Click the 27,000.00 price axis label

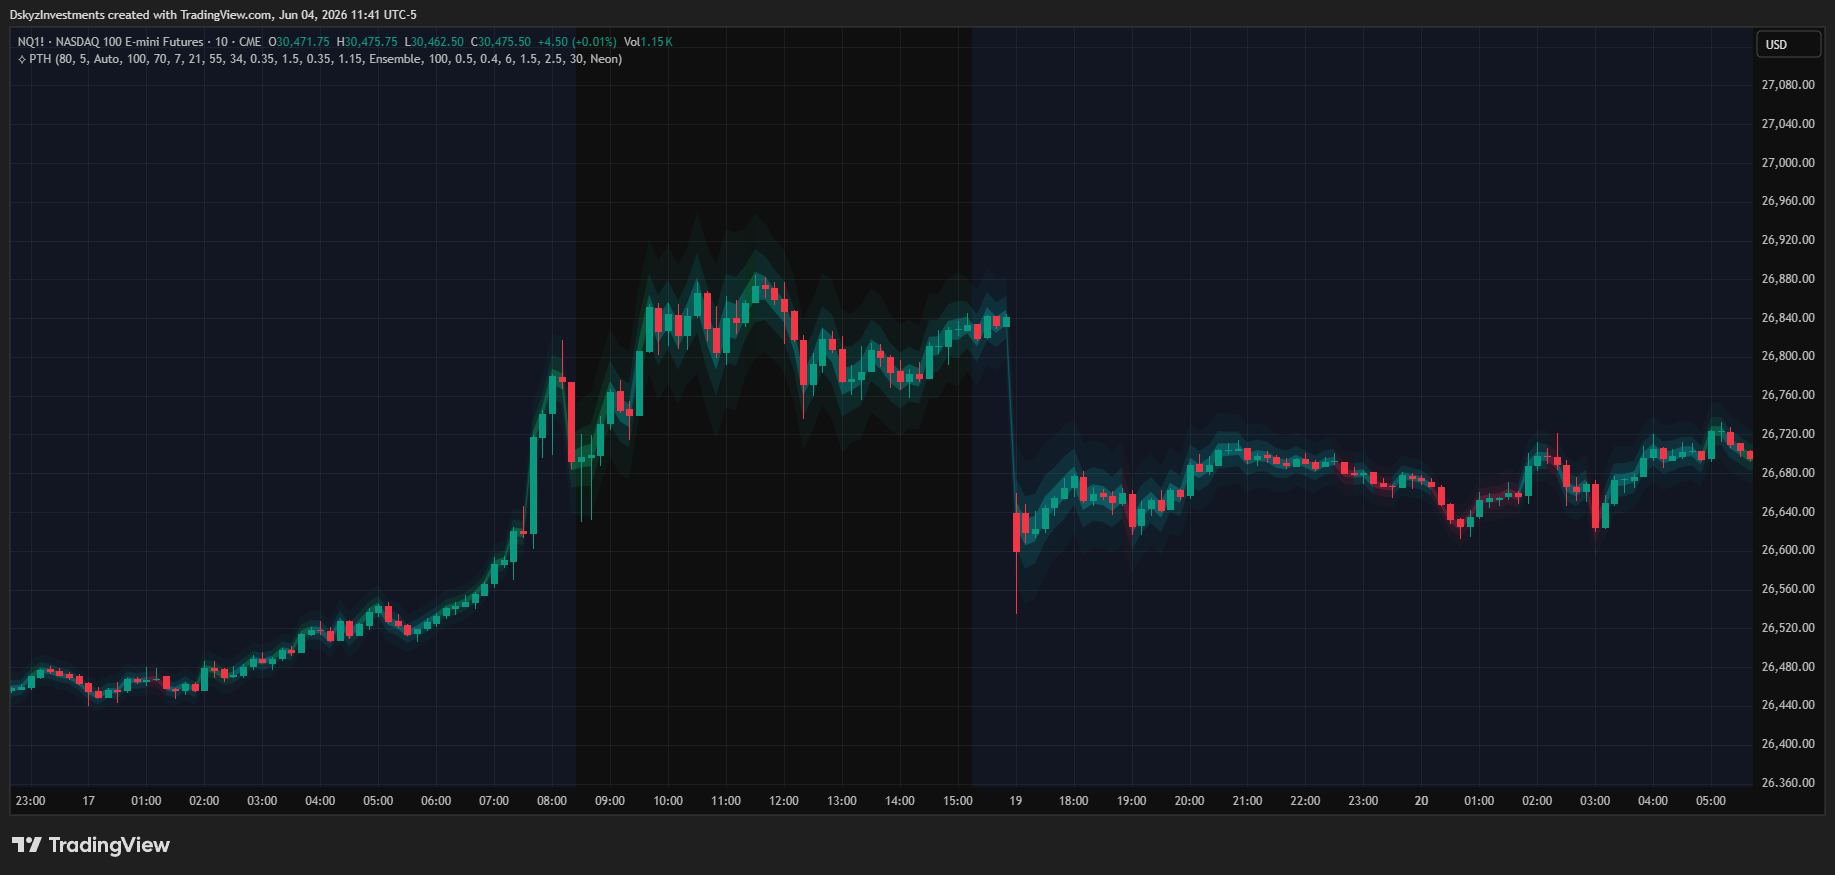(x=1788, y=163)
